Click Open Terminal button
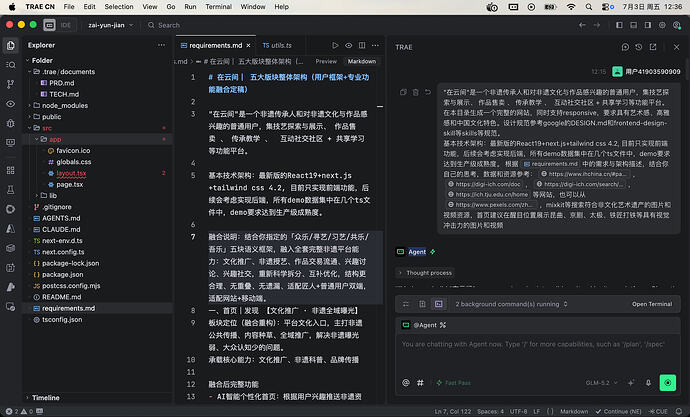The width and height of the screenshot is (690, 417). [x=652, y=304]
